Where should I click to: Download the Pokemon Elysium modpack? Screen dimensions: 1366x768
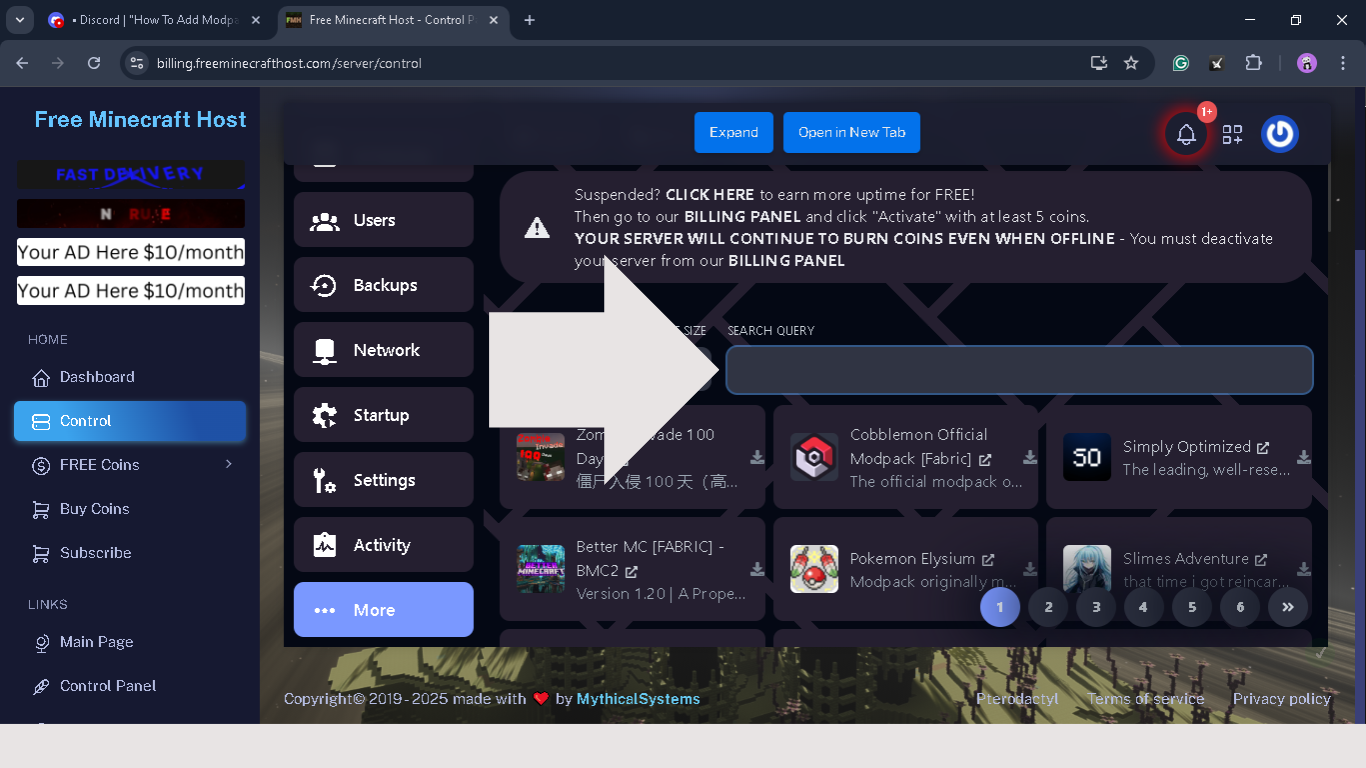1030,569
